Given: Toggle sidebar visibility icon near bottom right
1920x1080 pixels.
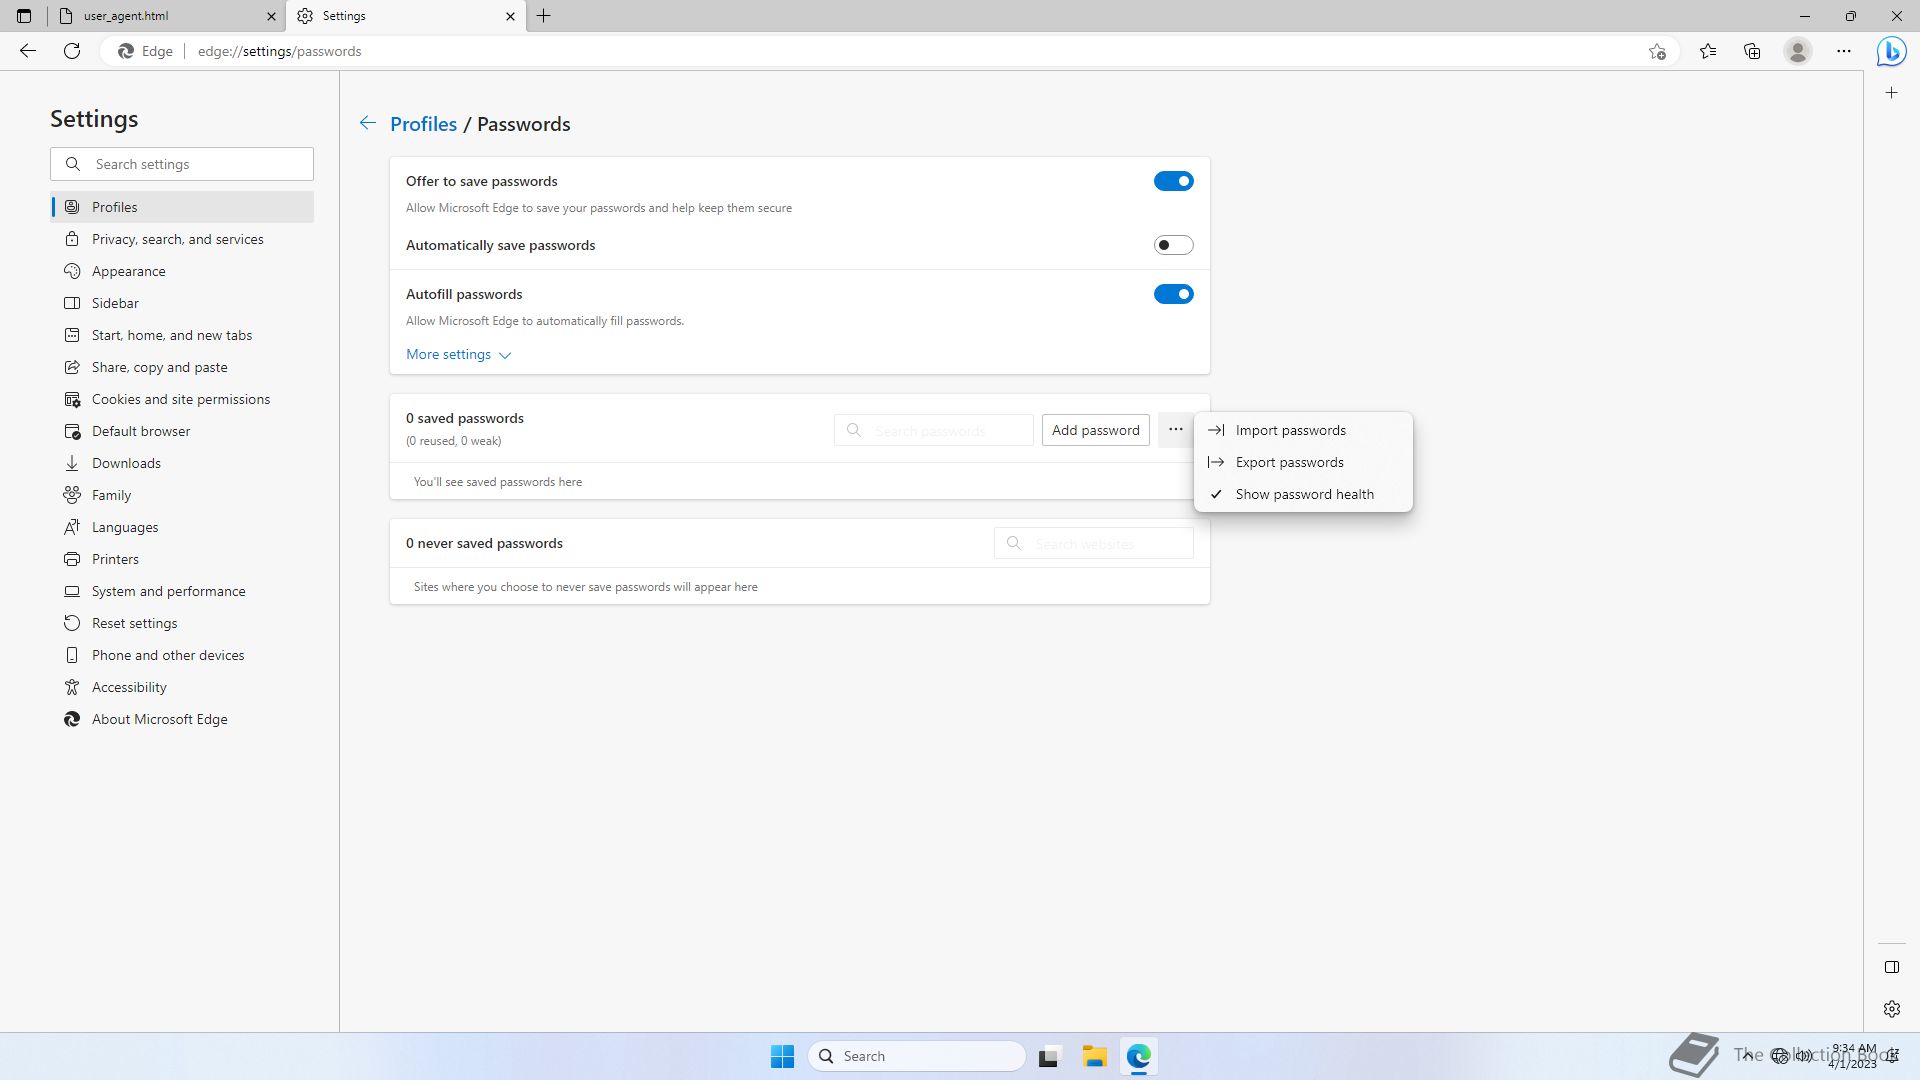Looking at the screenshot, I should click(x=1891, y=967).
